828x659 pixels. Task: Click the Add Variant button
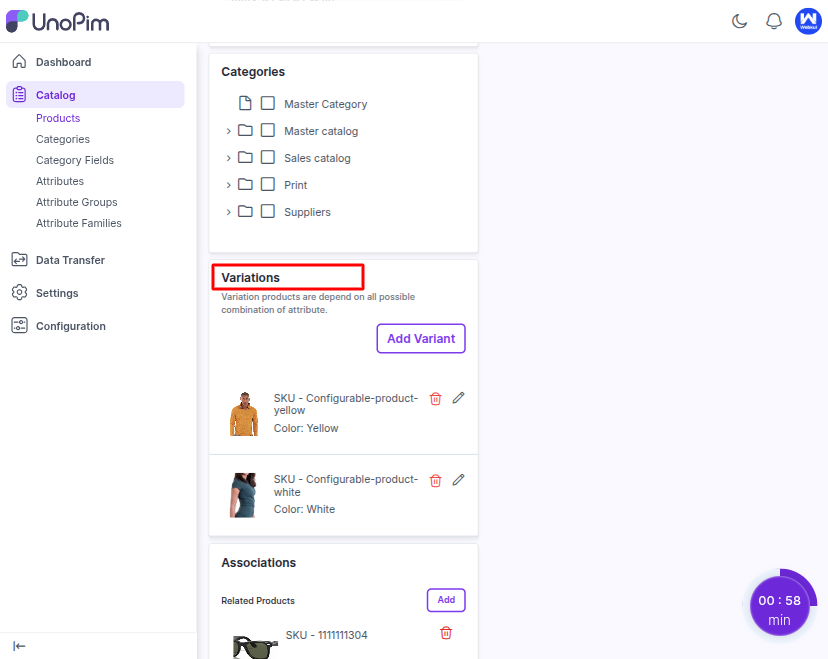point(421,339)
